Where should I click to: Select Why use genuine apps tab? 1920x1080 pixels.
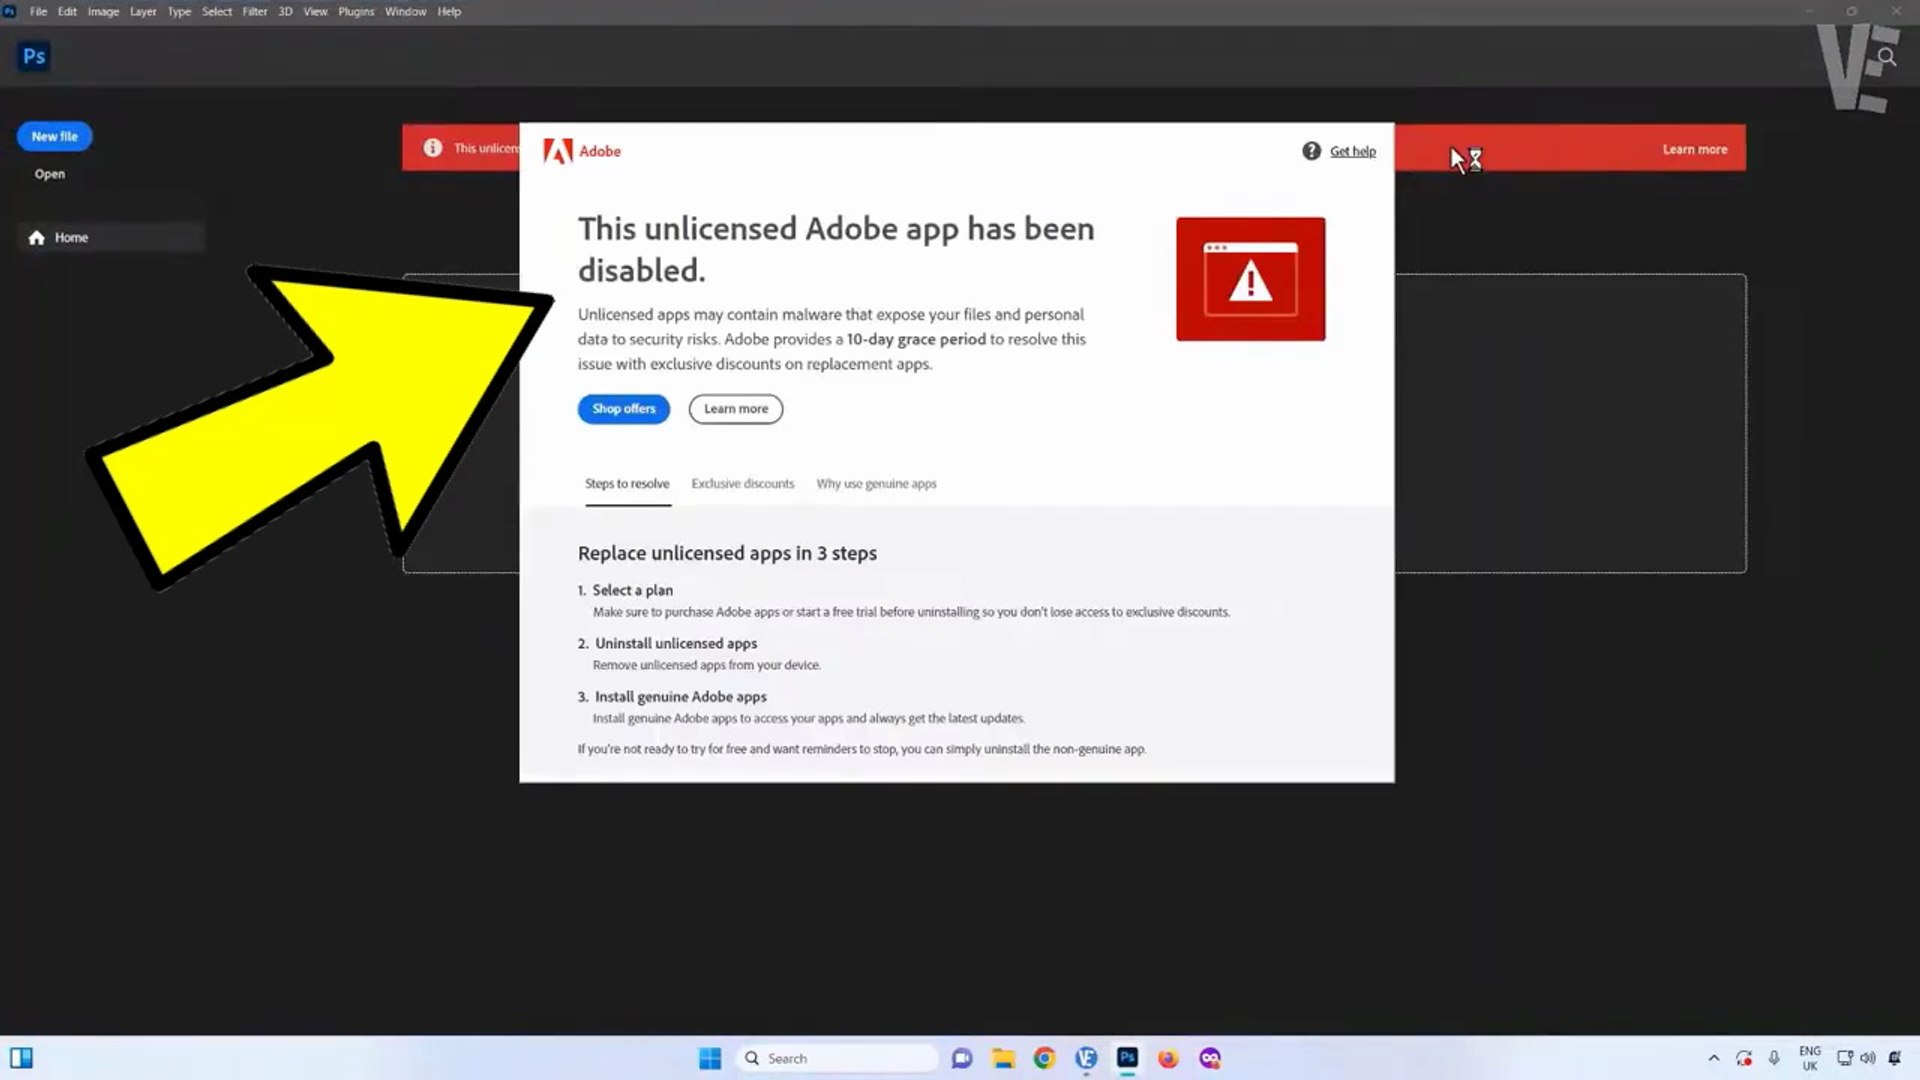[876, 484]
